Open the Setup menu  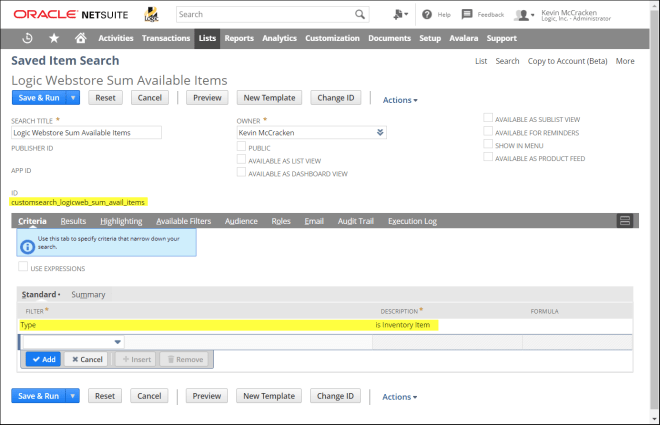430,38
